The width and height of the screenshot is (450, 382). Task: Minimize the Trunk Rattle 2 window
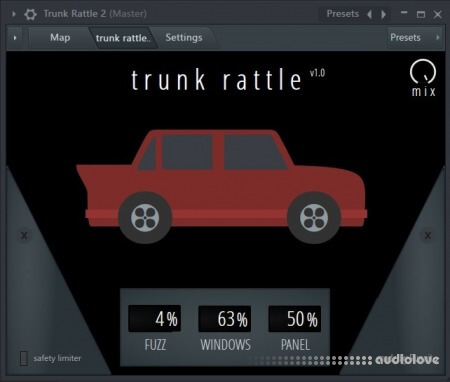(404, 14)
